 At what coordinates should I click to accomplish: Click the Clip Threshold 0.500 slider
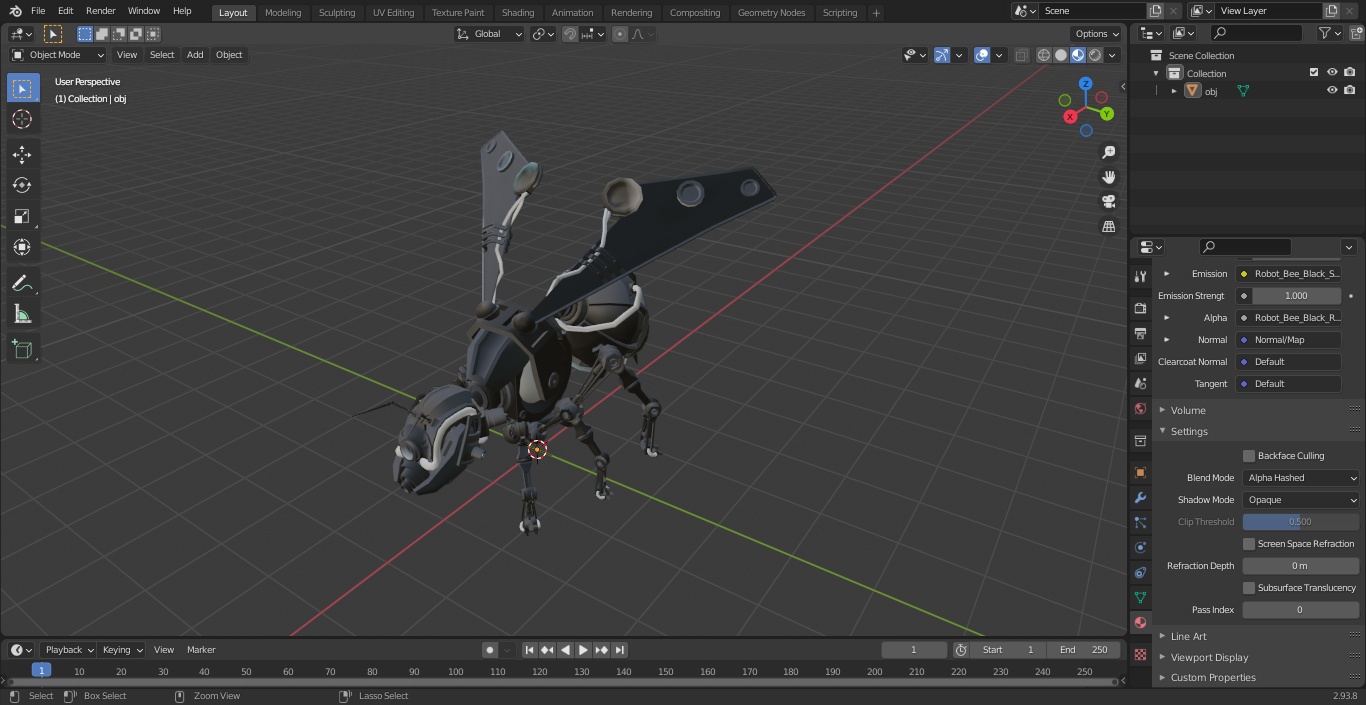click(1301, 522)
